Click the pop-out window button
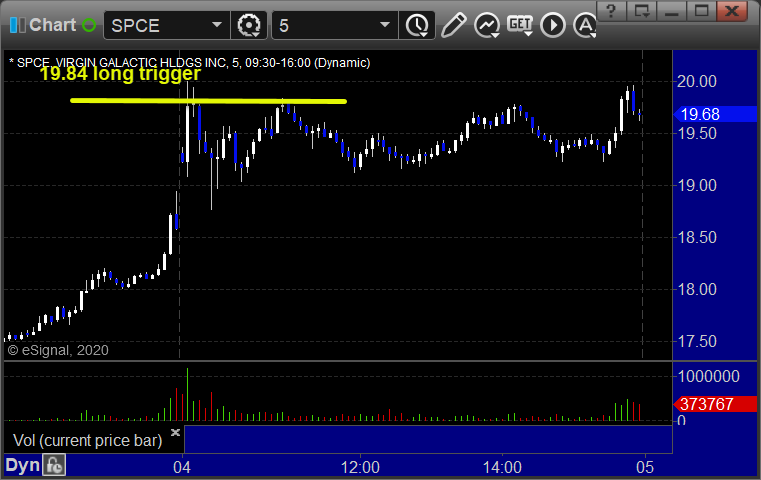Image resolution: width=761 pixels, height=480 pixels. pos(642,11)
